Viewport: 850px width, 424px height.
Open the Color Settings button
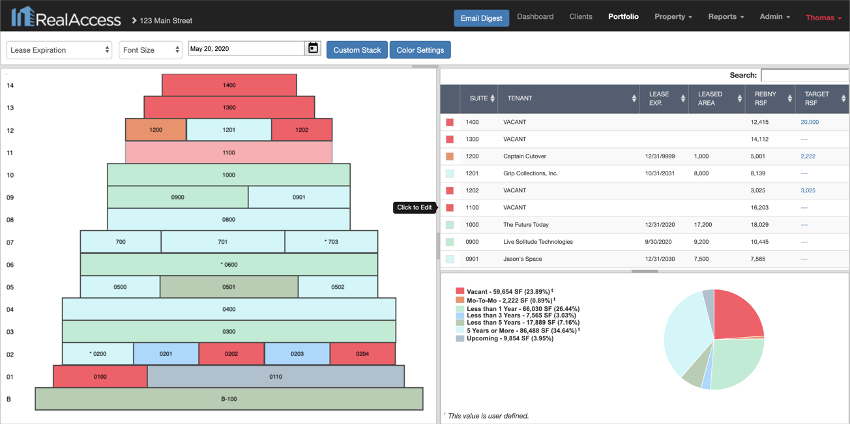tap(420, 50)
